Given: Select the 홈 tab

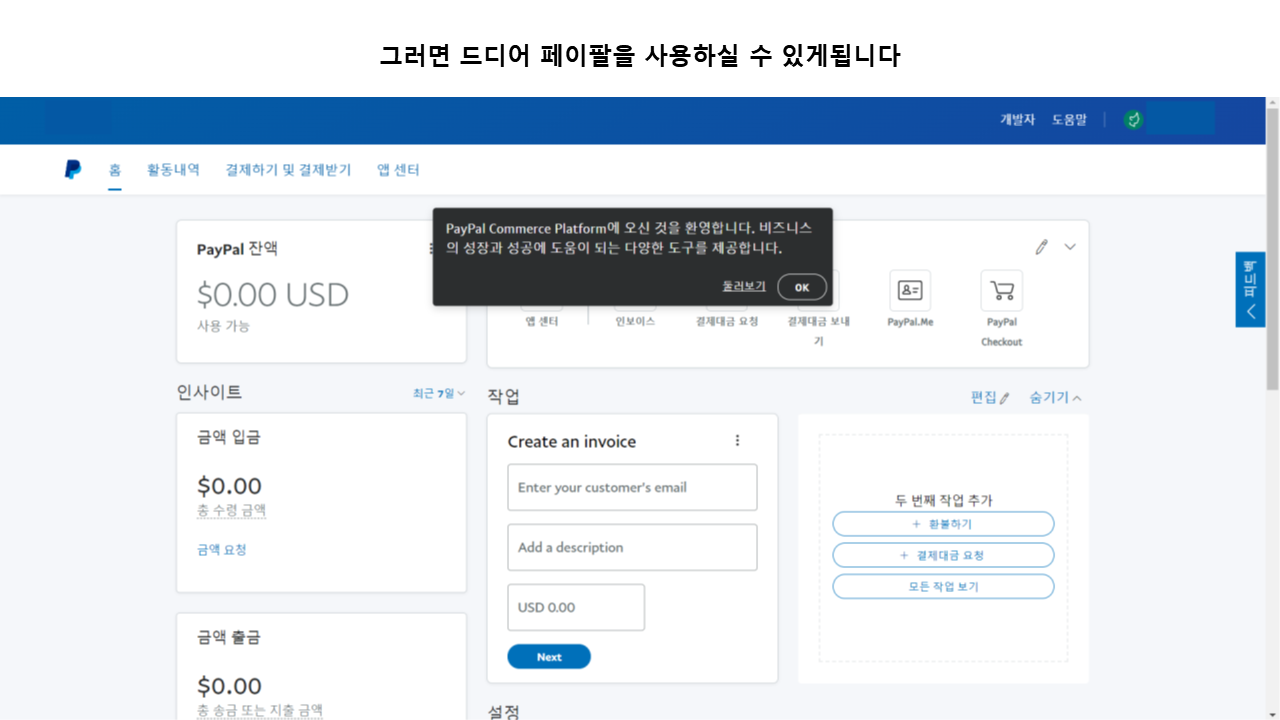Looking at the screenshot, I should click(115, 170).
